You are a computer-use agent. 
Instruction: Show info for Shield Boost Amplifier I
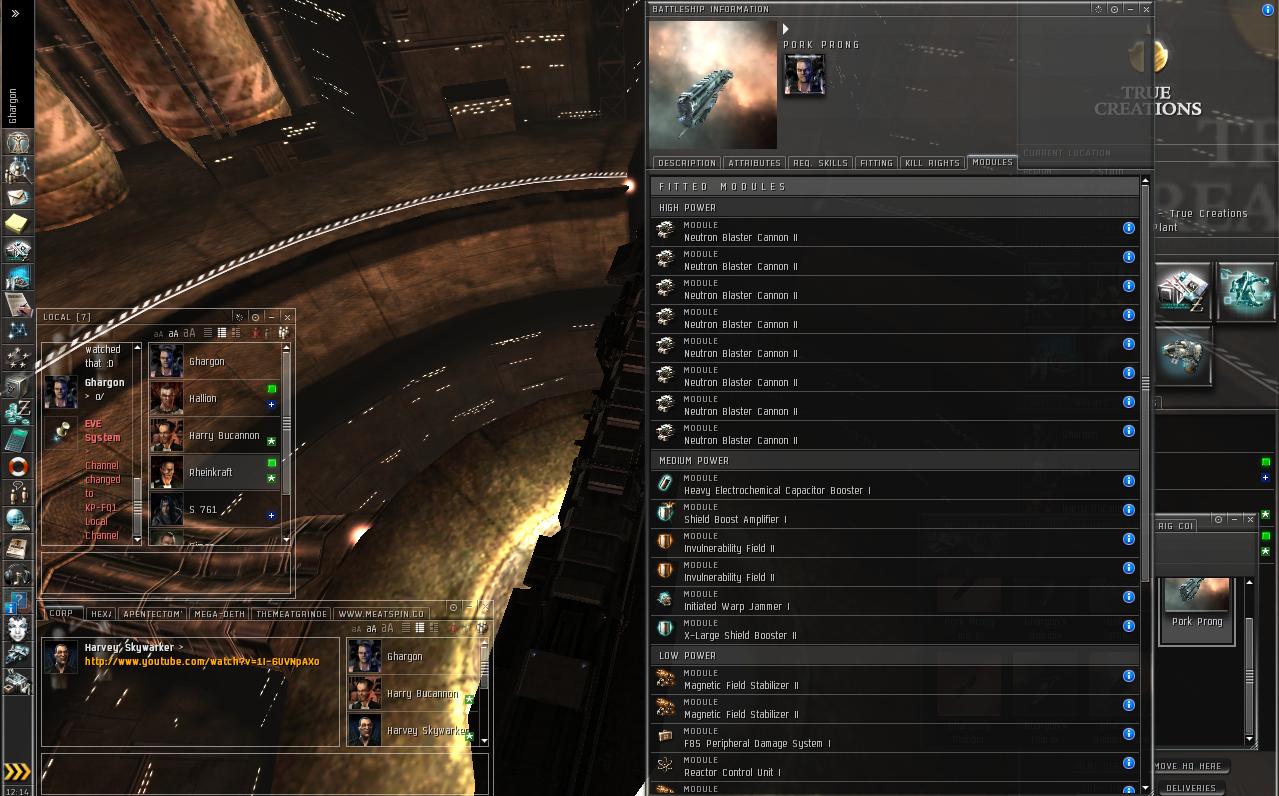[x=1128, y=510]
